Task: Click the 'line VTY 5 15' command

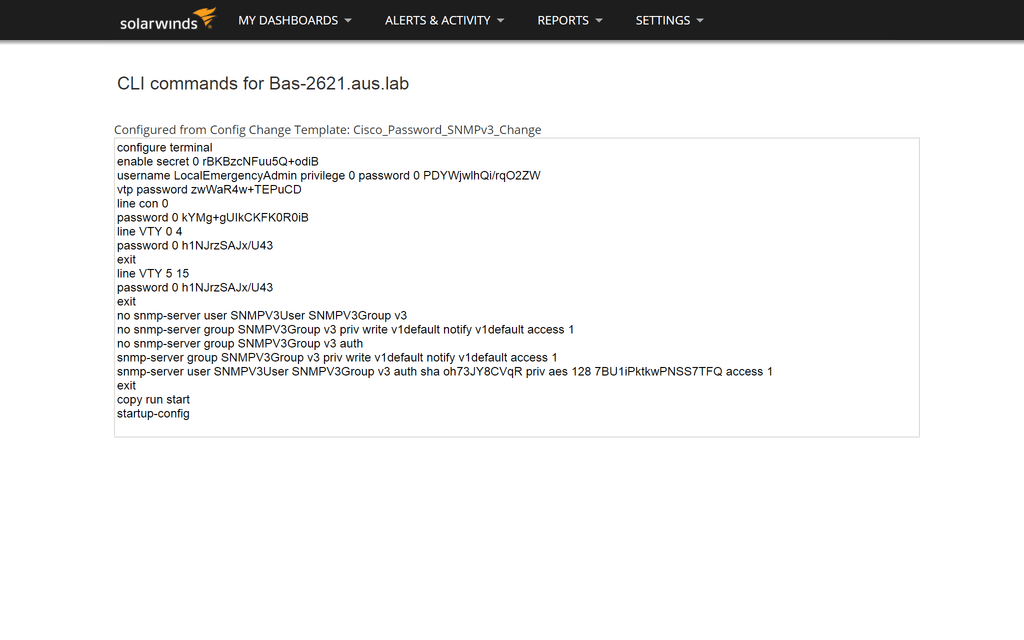Action: (x=152, y=274)
